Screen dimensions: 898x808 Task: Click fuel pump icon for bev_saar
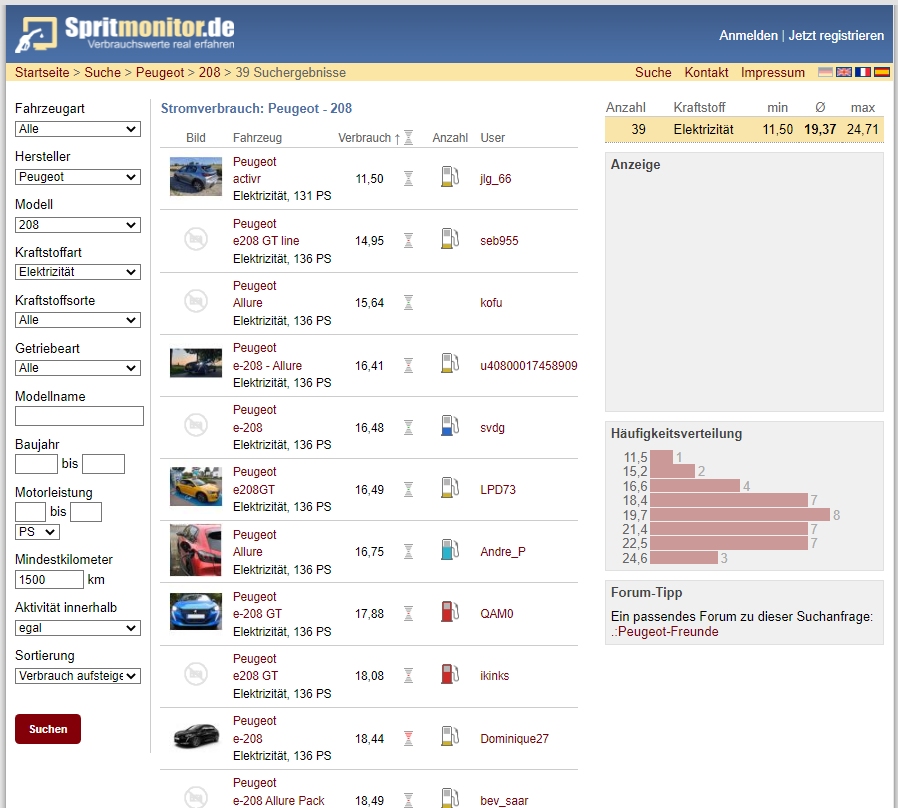450,798
